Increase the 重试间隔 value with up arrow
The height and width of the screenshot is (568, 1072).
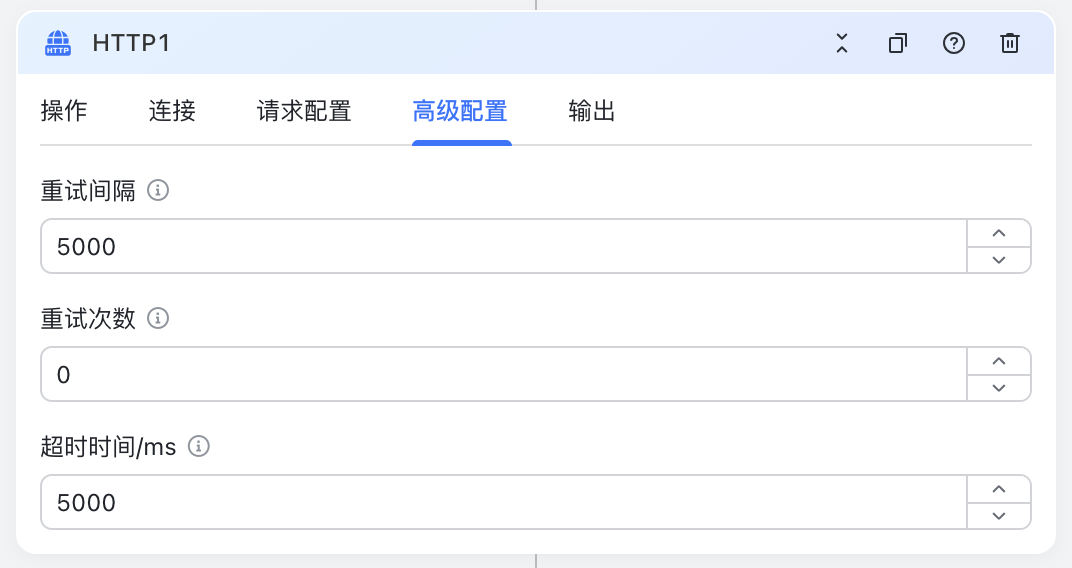pyautogui.click(x=999, y=233)
